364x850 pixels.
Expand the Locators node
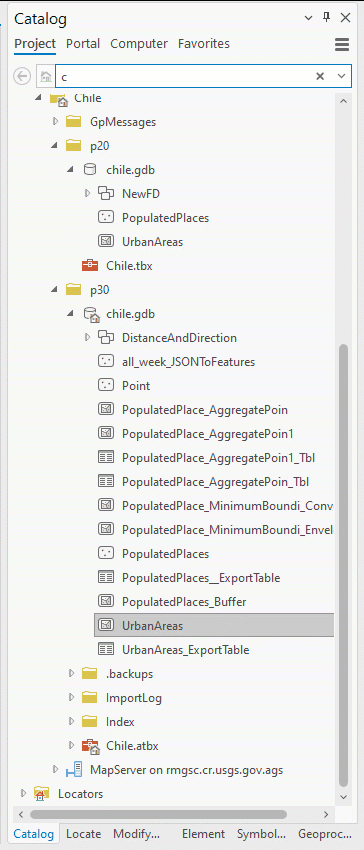pyautogui.click(x=23, y=794)
